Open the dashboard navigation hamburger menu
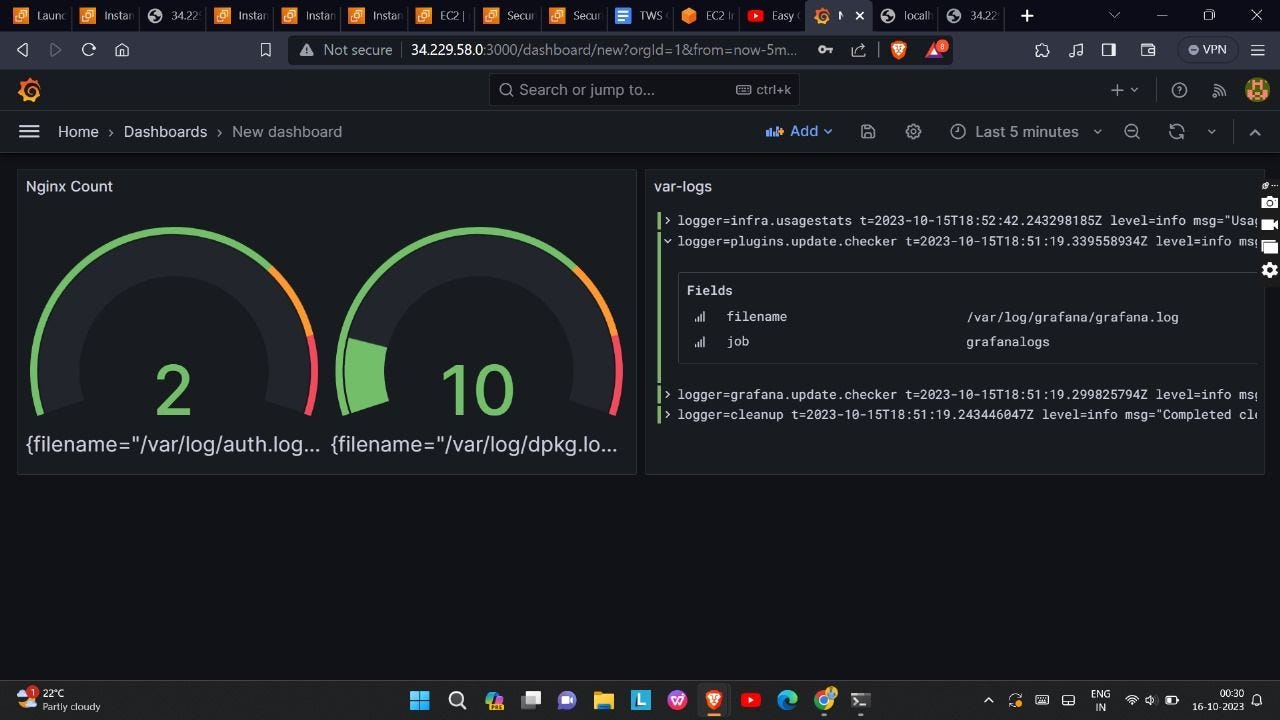The height and width of the screenshot is (720, 1280). click(x=29, y=131)
